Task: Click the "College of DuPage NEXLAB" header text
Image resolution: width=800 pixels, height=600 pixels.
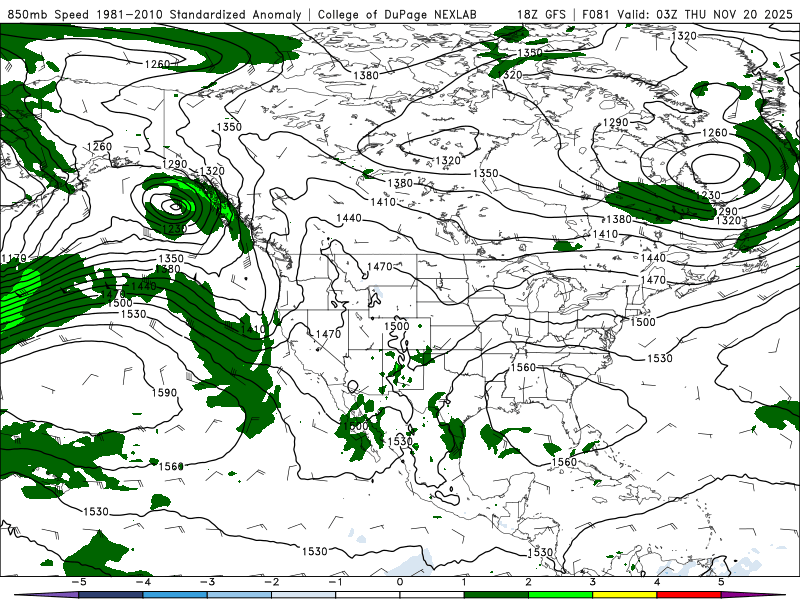Action: click(397, 14)
